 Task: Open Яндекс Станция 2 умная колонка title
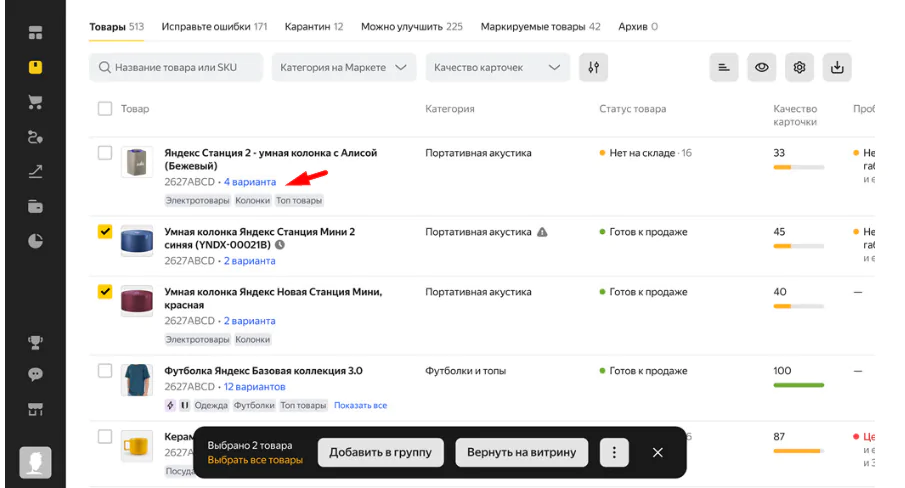pyautogui.click(x=271, y=159)
